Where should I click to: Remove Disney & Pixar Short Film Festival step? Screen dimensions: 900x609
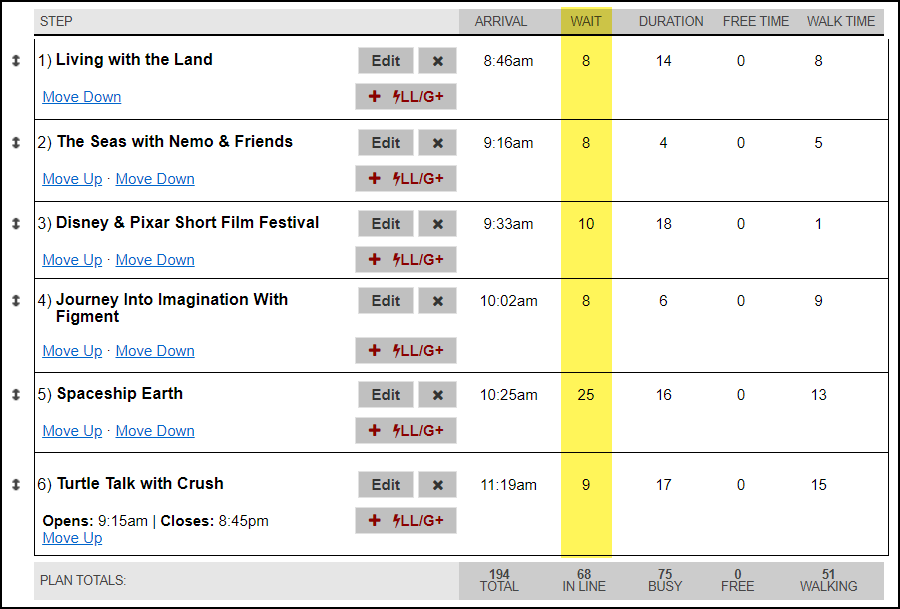tap(437, 224)
